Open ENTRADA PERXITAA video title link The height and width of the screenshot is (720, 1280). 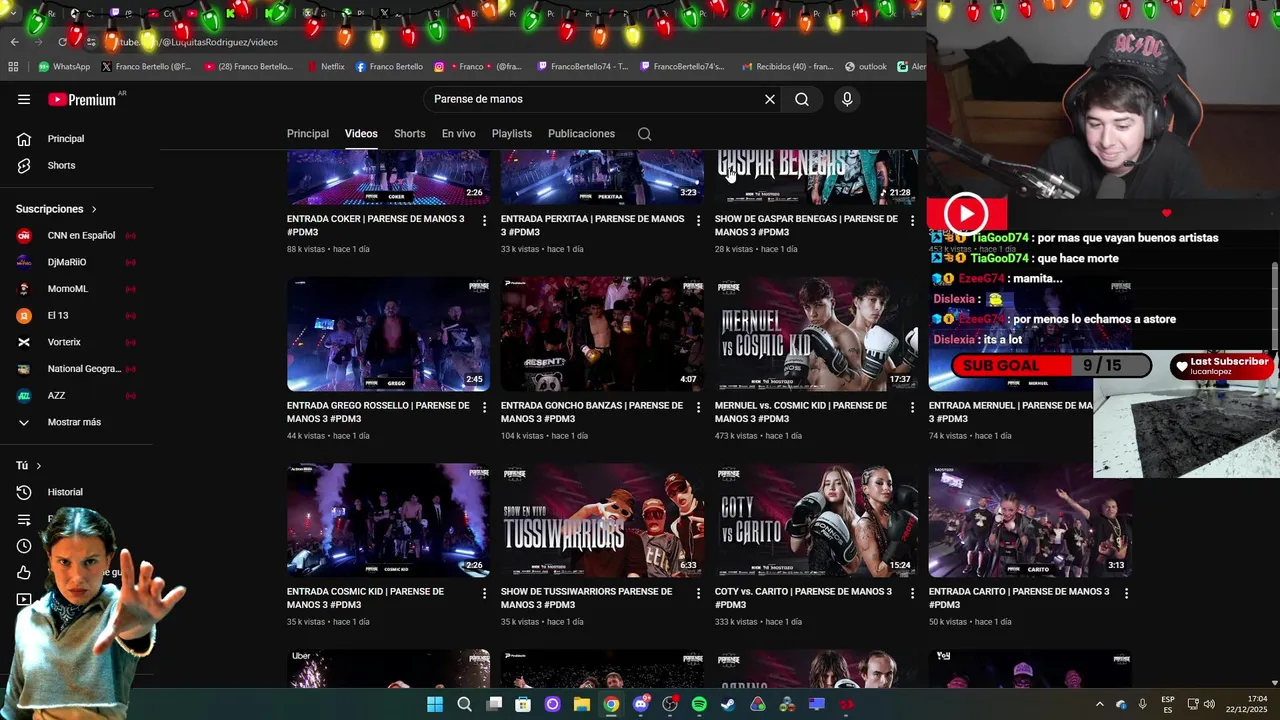[592, 225]
